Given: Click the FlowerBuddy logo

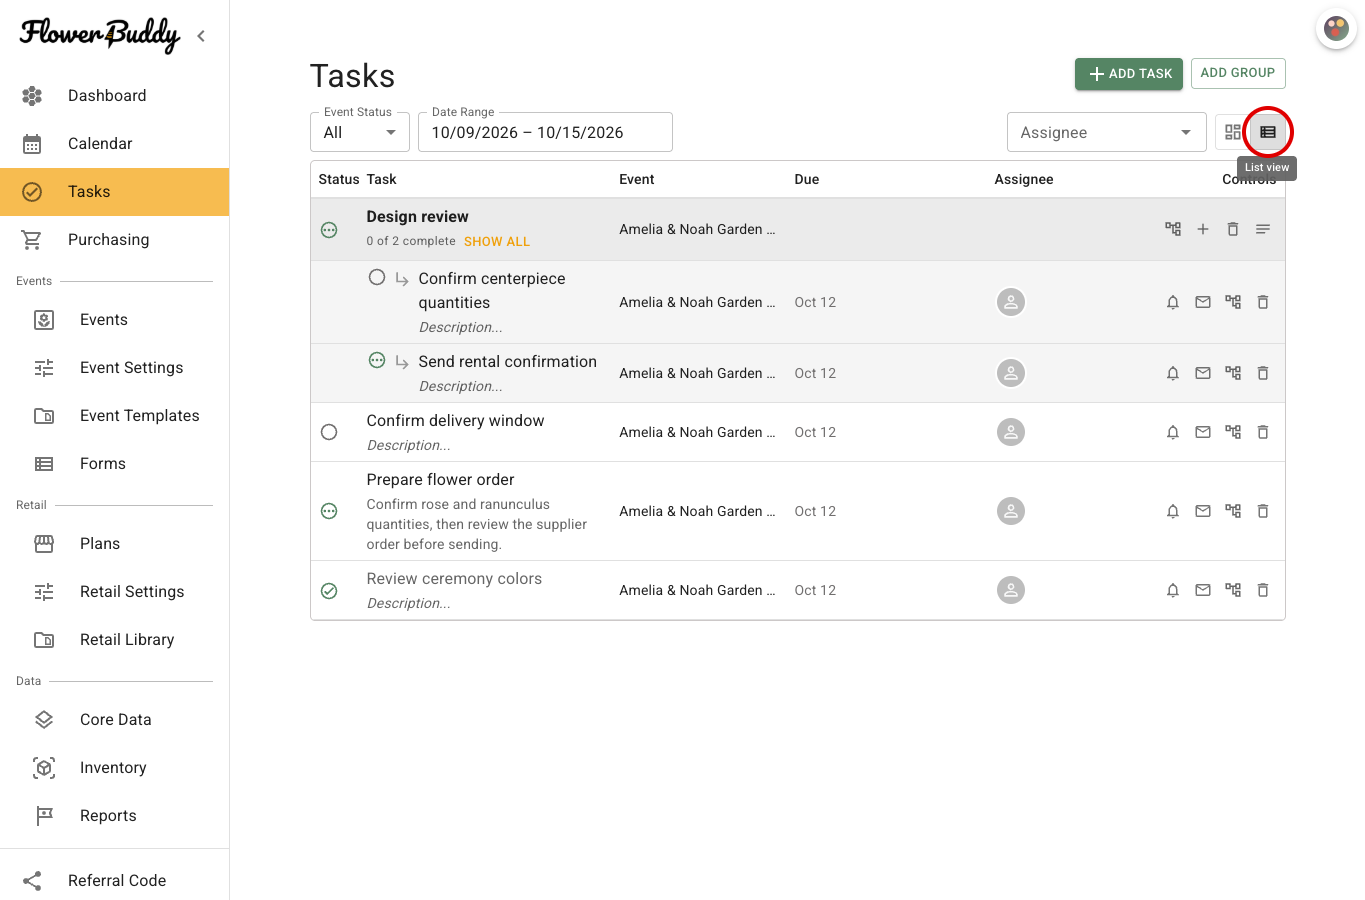Looking at the screenshot, I should [x=100, y=35].
